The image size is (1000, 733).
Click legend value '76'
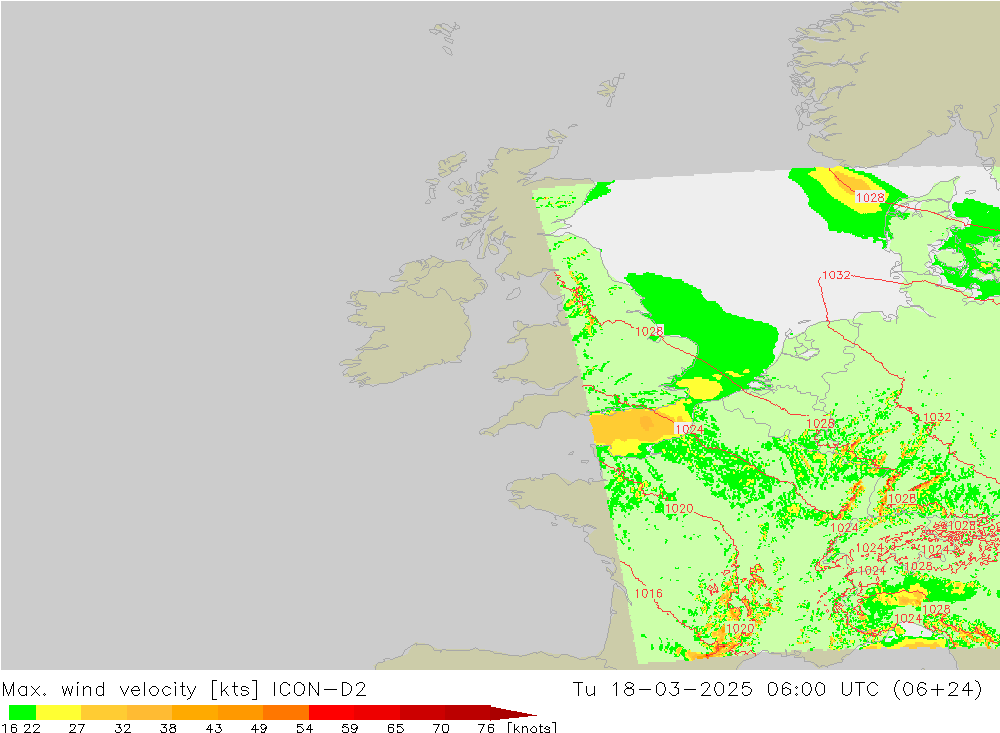[486, 728]
